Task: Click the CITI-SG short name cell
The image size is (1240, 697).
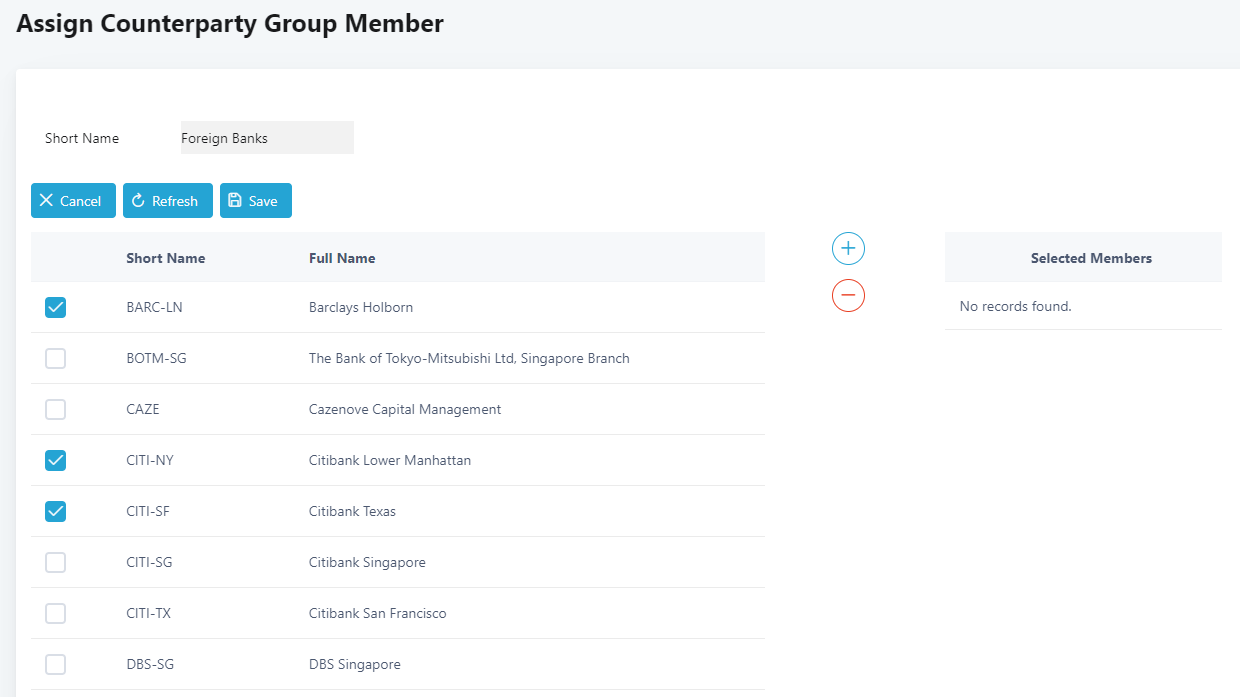Action: click(149, 562)
